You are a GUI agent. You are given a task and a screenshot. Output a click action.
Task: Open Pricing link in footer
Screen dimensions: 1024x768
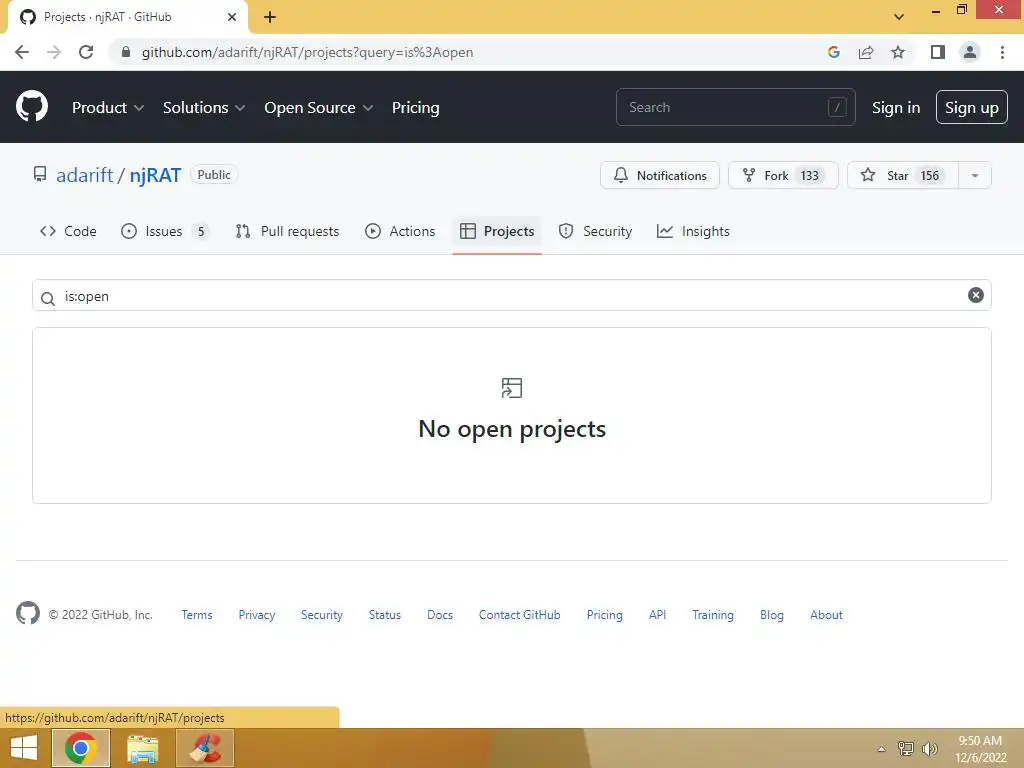click(x=604, y=615)
